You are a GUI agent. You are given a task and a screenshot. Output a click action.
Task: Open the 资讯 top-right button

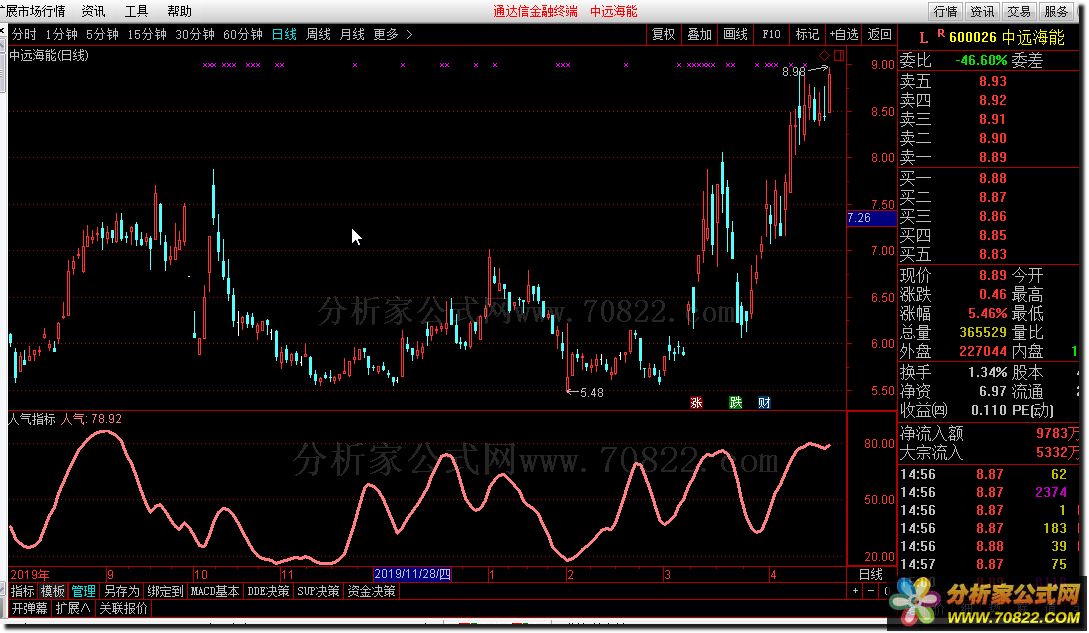point(982,11)
